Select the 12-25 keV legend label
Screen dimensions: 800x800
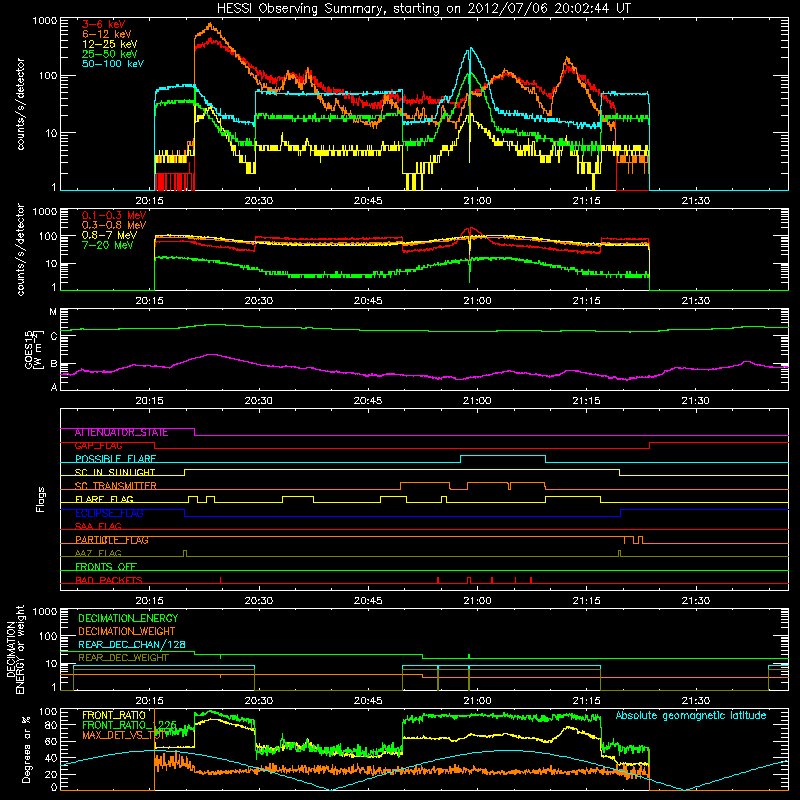(x=110, y=44)
